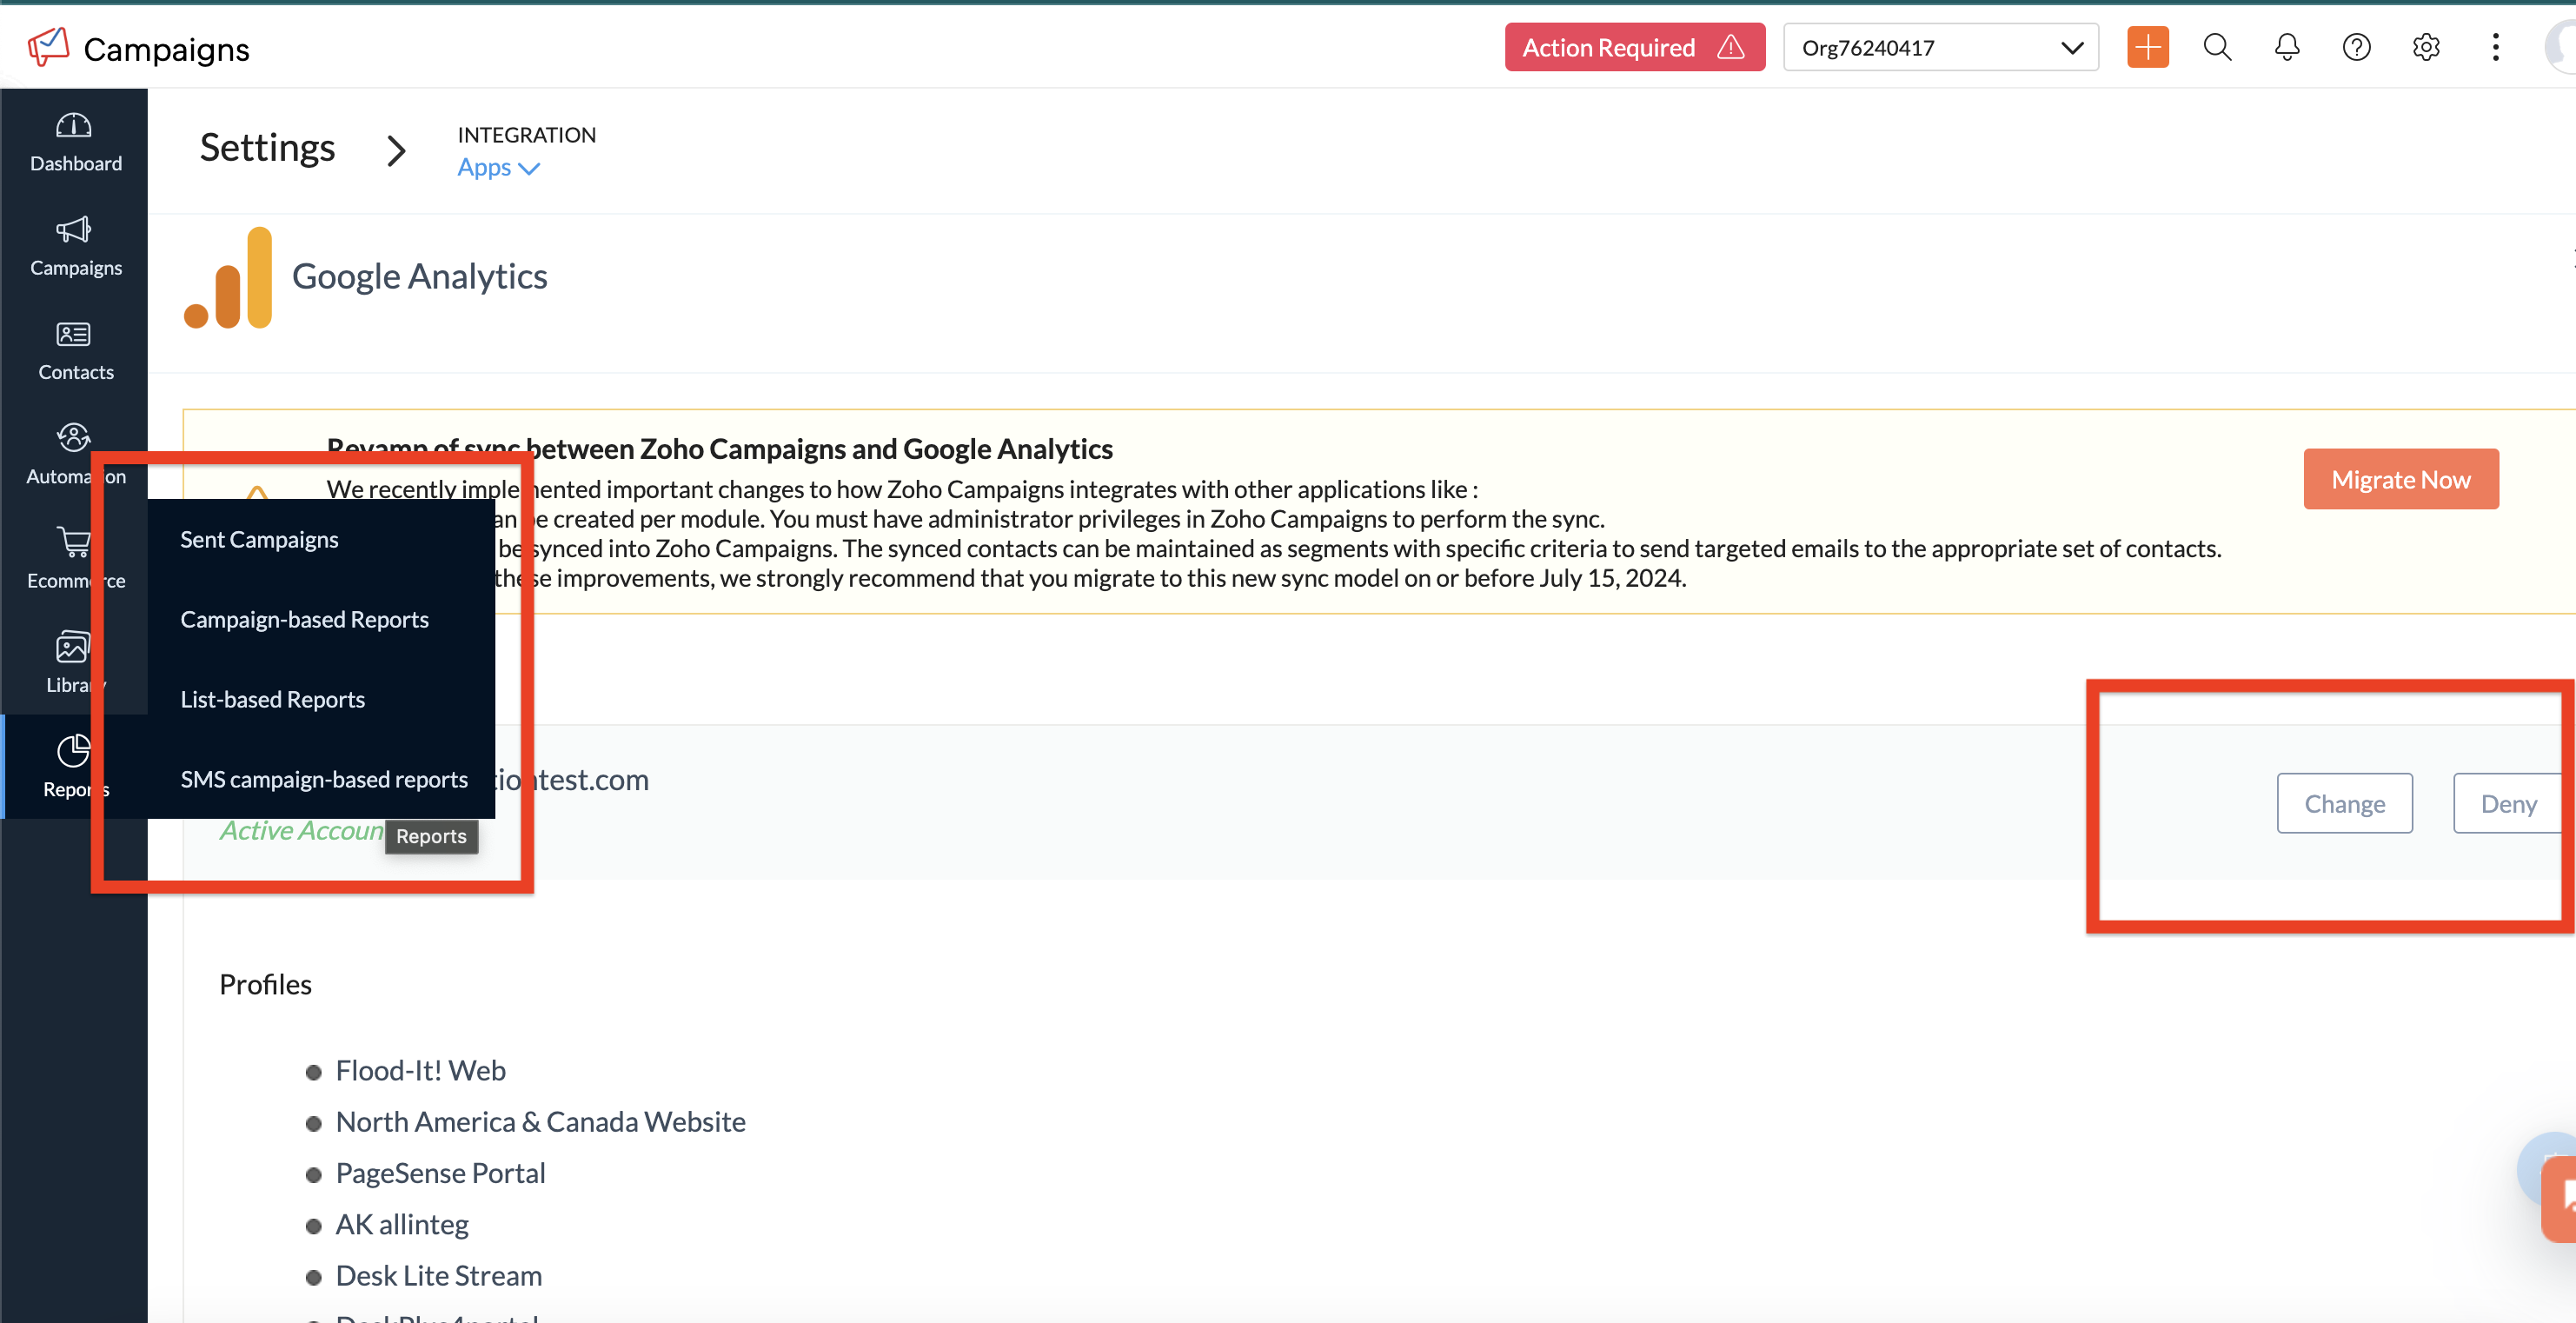Go to Campaigns megaphone in sidebar
2576x1323 pixels.
click(x=74, y=245)
